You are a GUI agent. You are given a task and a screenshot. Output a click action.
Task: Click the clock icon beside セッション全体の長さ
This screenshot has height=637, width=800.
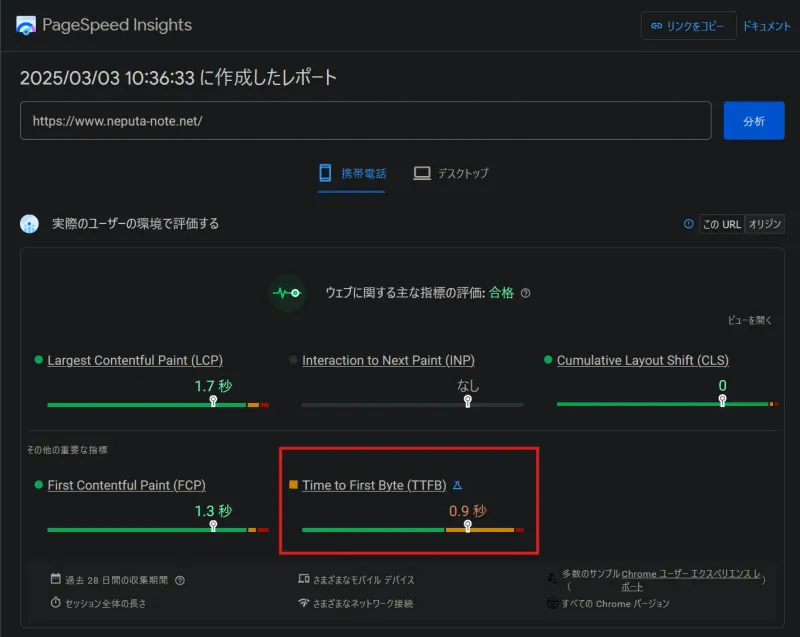pyautogui.click(x=57, y=601)
